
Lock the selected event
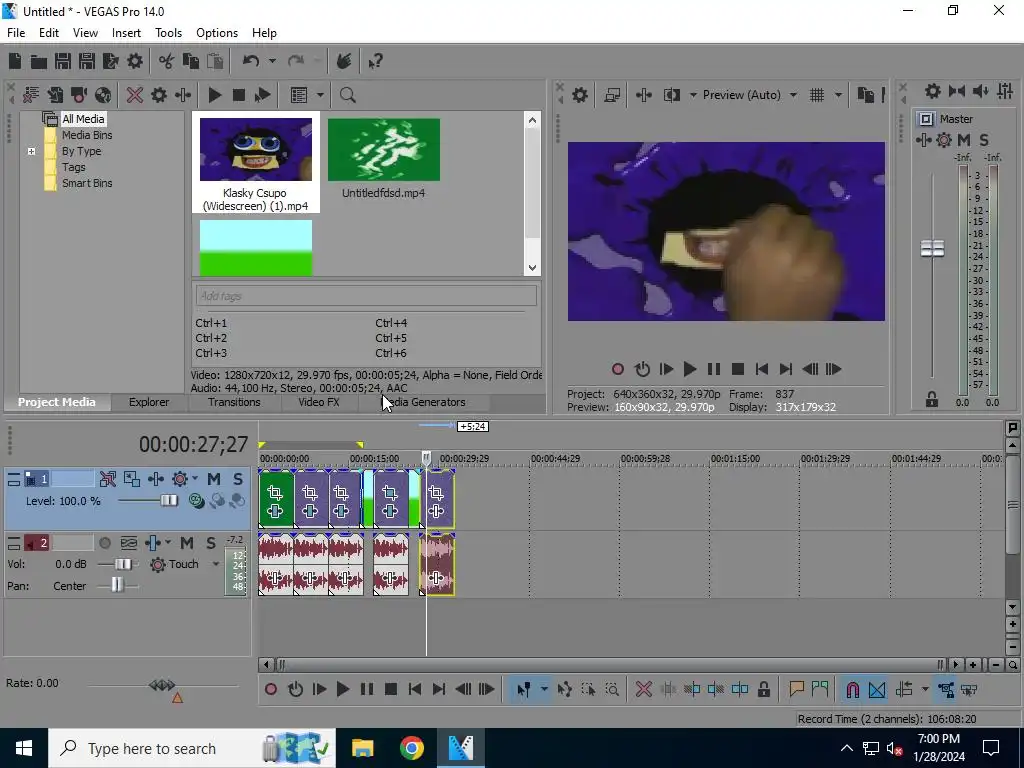click(764, 690)
